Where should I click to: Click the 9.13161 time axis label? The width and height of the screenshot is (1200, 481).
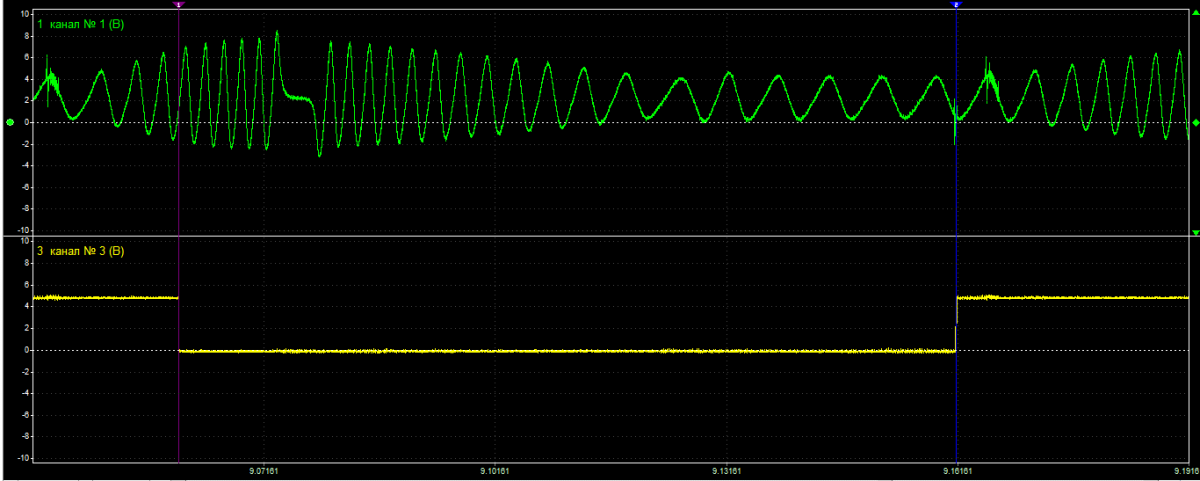pyautogui.click(x=726, y=469)
